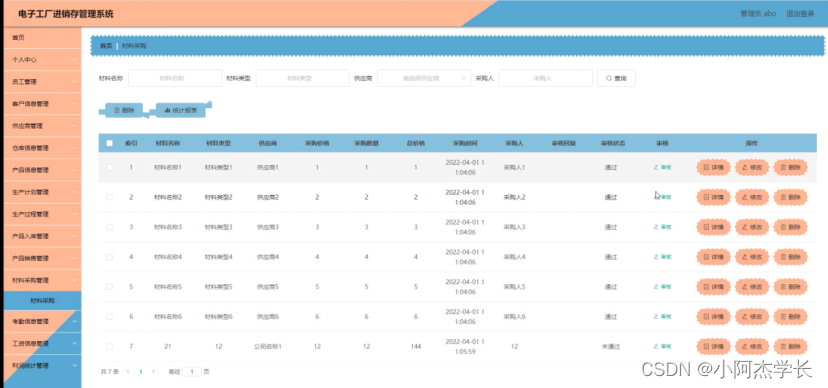Open the 统计报表 statistics report

[181, 110]
